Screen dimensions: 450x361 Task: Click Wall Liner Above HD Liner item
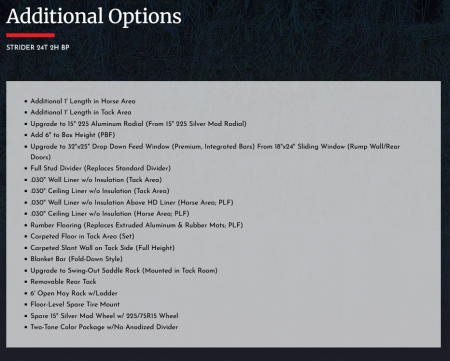(x=132, y=202)
